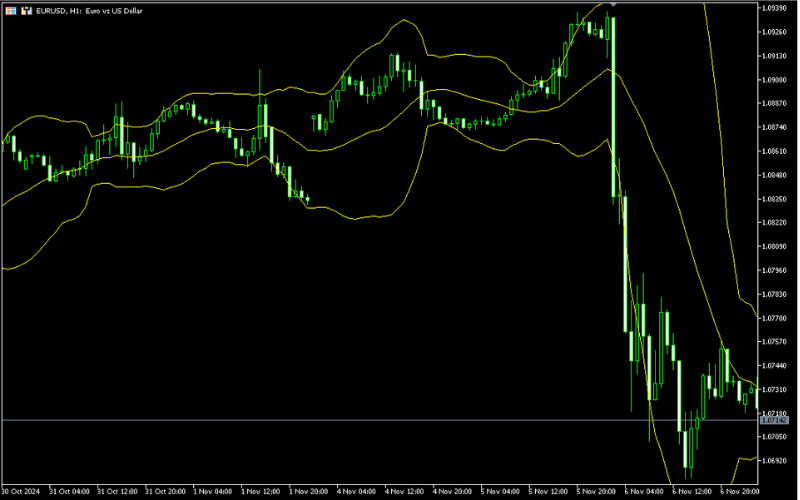
Task: Click the 1.08870 price scale label
Action: coord(774,104)
